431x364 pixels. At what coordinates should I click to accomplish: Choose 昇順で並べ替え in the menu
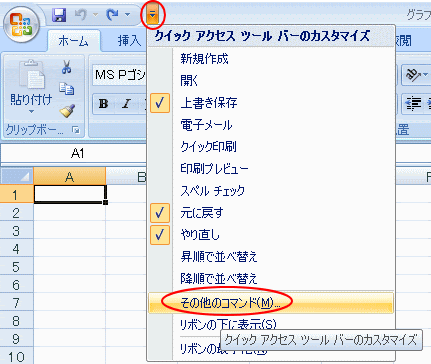click(x=271, y=256)
